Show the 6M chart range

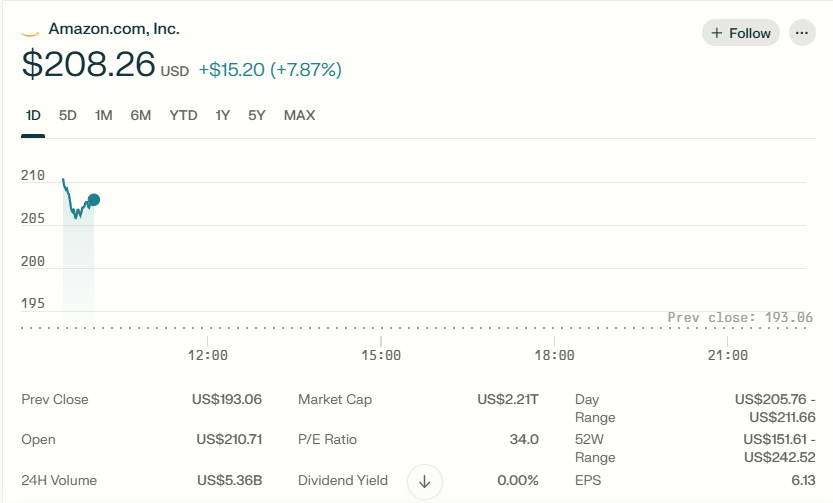coord(141,115)
